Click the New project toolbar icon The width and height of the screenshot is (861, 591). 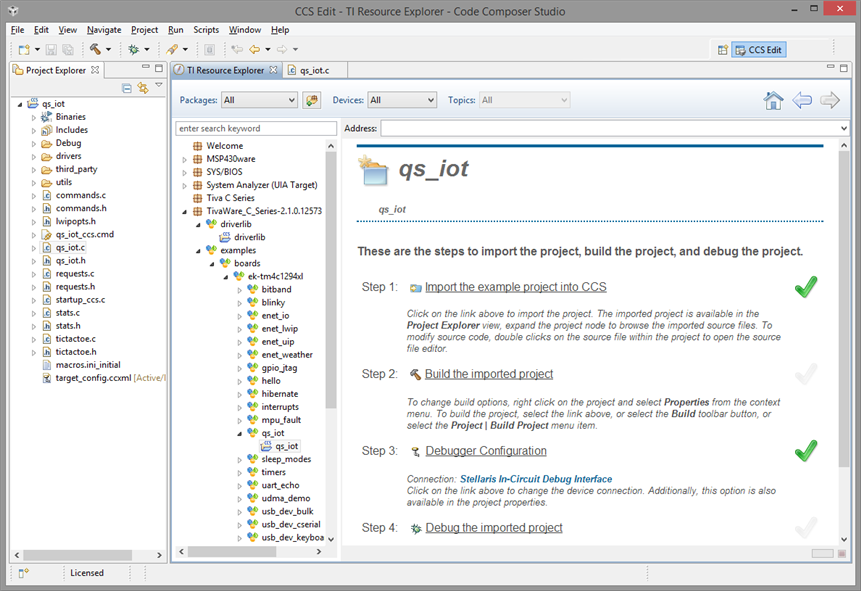pos(24,50)
